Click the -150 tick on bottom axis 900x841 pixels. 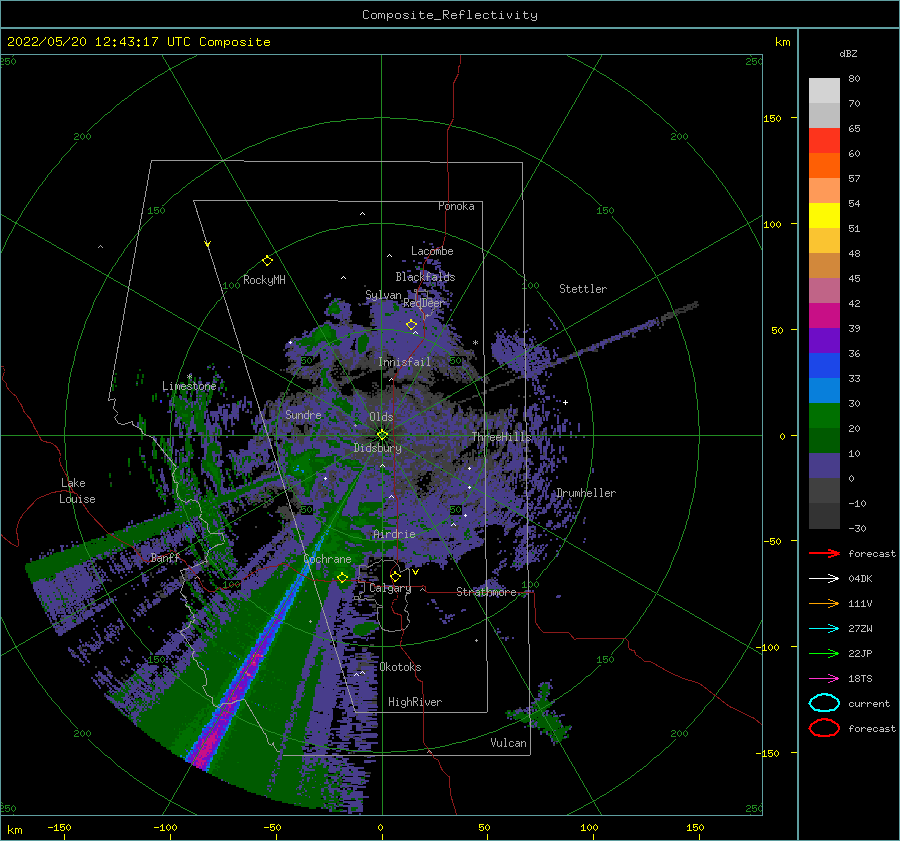(59, 827)
